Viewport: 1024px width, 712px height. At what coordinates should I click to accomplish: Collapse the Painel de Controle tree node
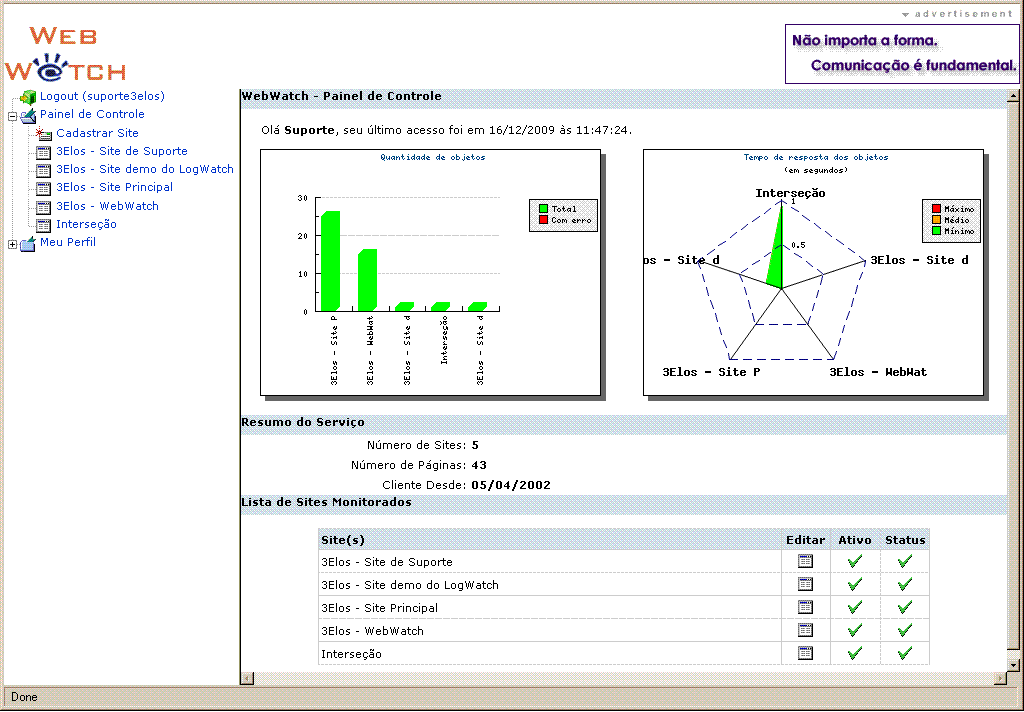point(13,116)
